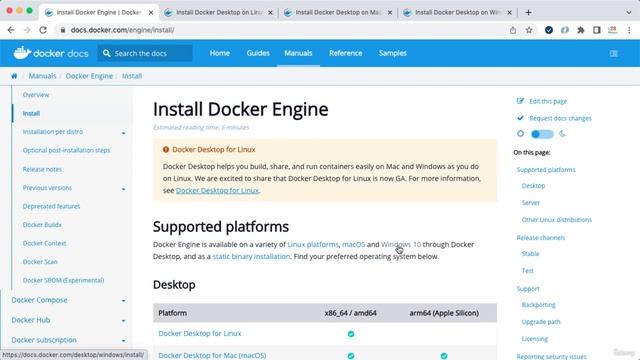Switch to the Install Docker Desktop on Mac tab
The height and width of the screenshot is (360, 640).
(x=338, y=13)
